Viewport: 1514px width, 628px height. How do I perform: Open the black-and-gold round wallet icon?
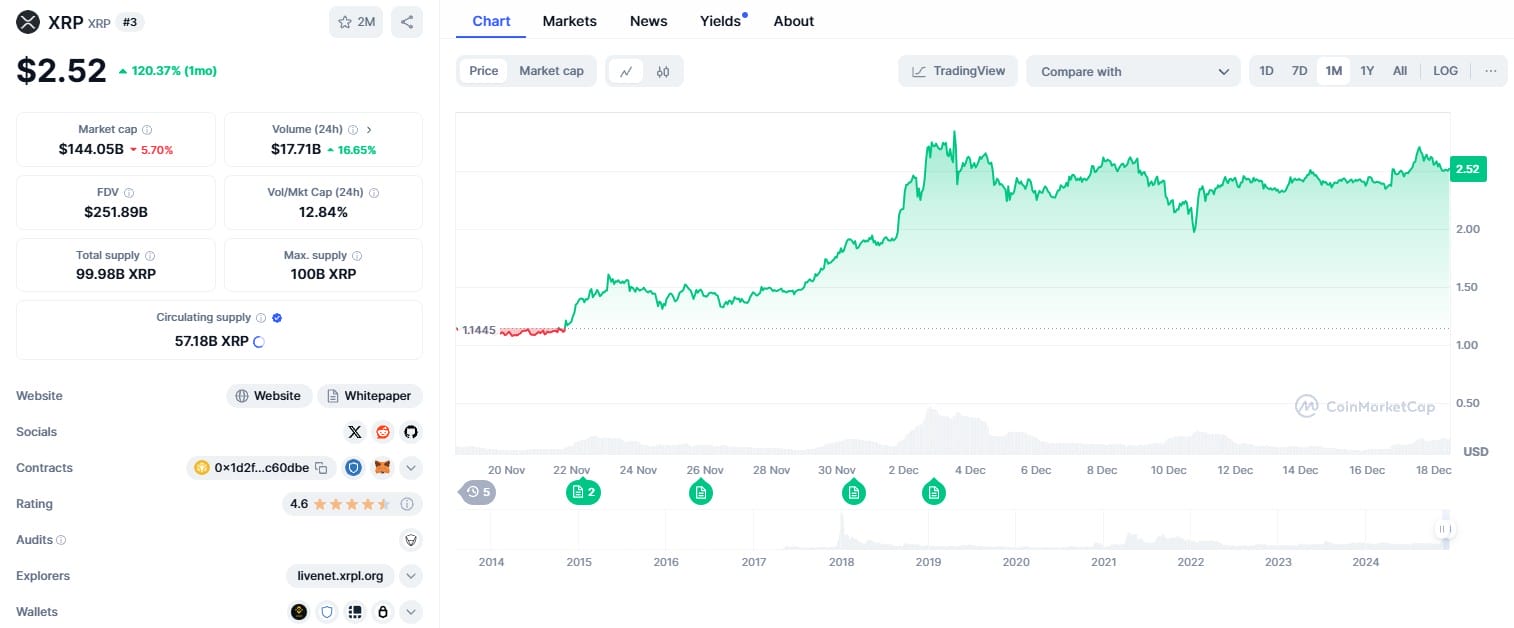(x=299, y=612)
